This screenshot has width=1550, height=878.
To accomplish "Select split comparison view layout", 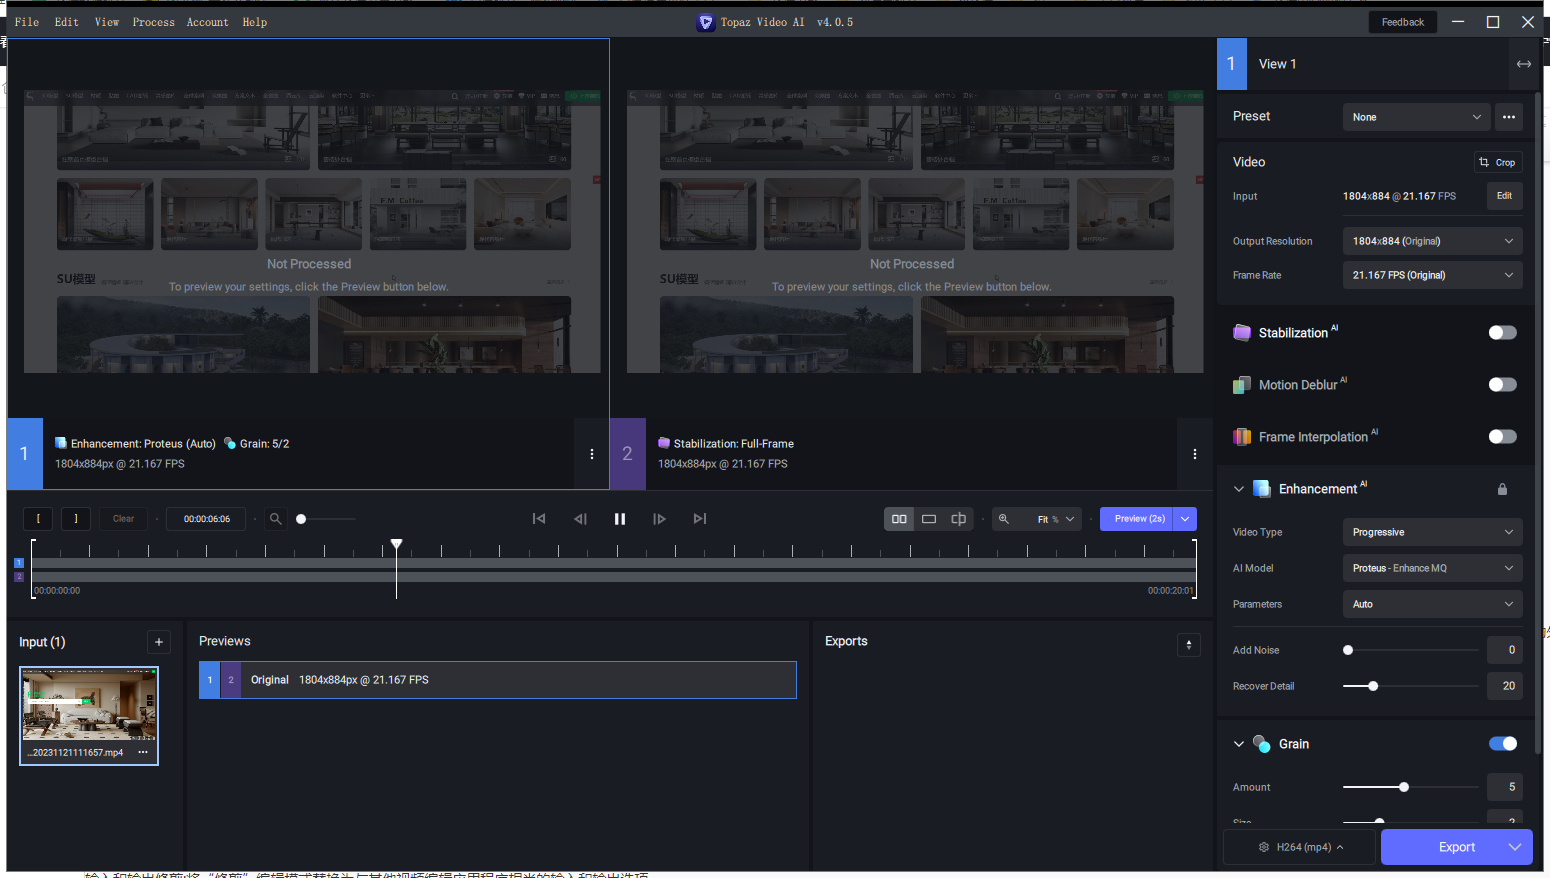I will [958, 518].
